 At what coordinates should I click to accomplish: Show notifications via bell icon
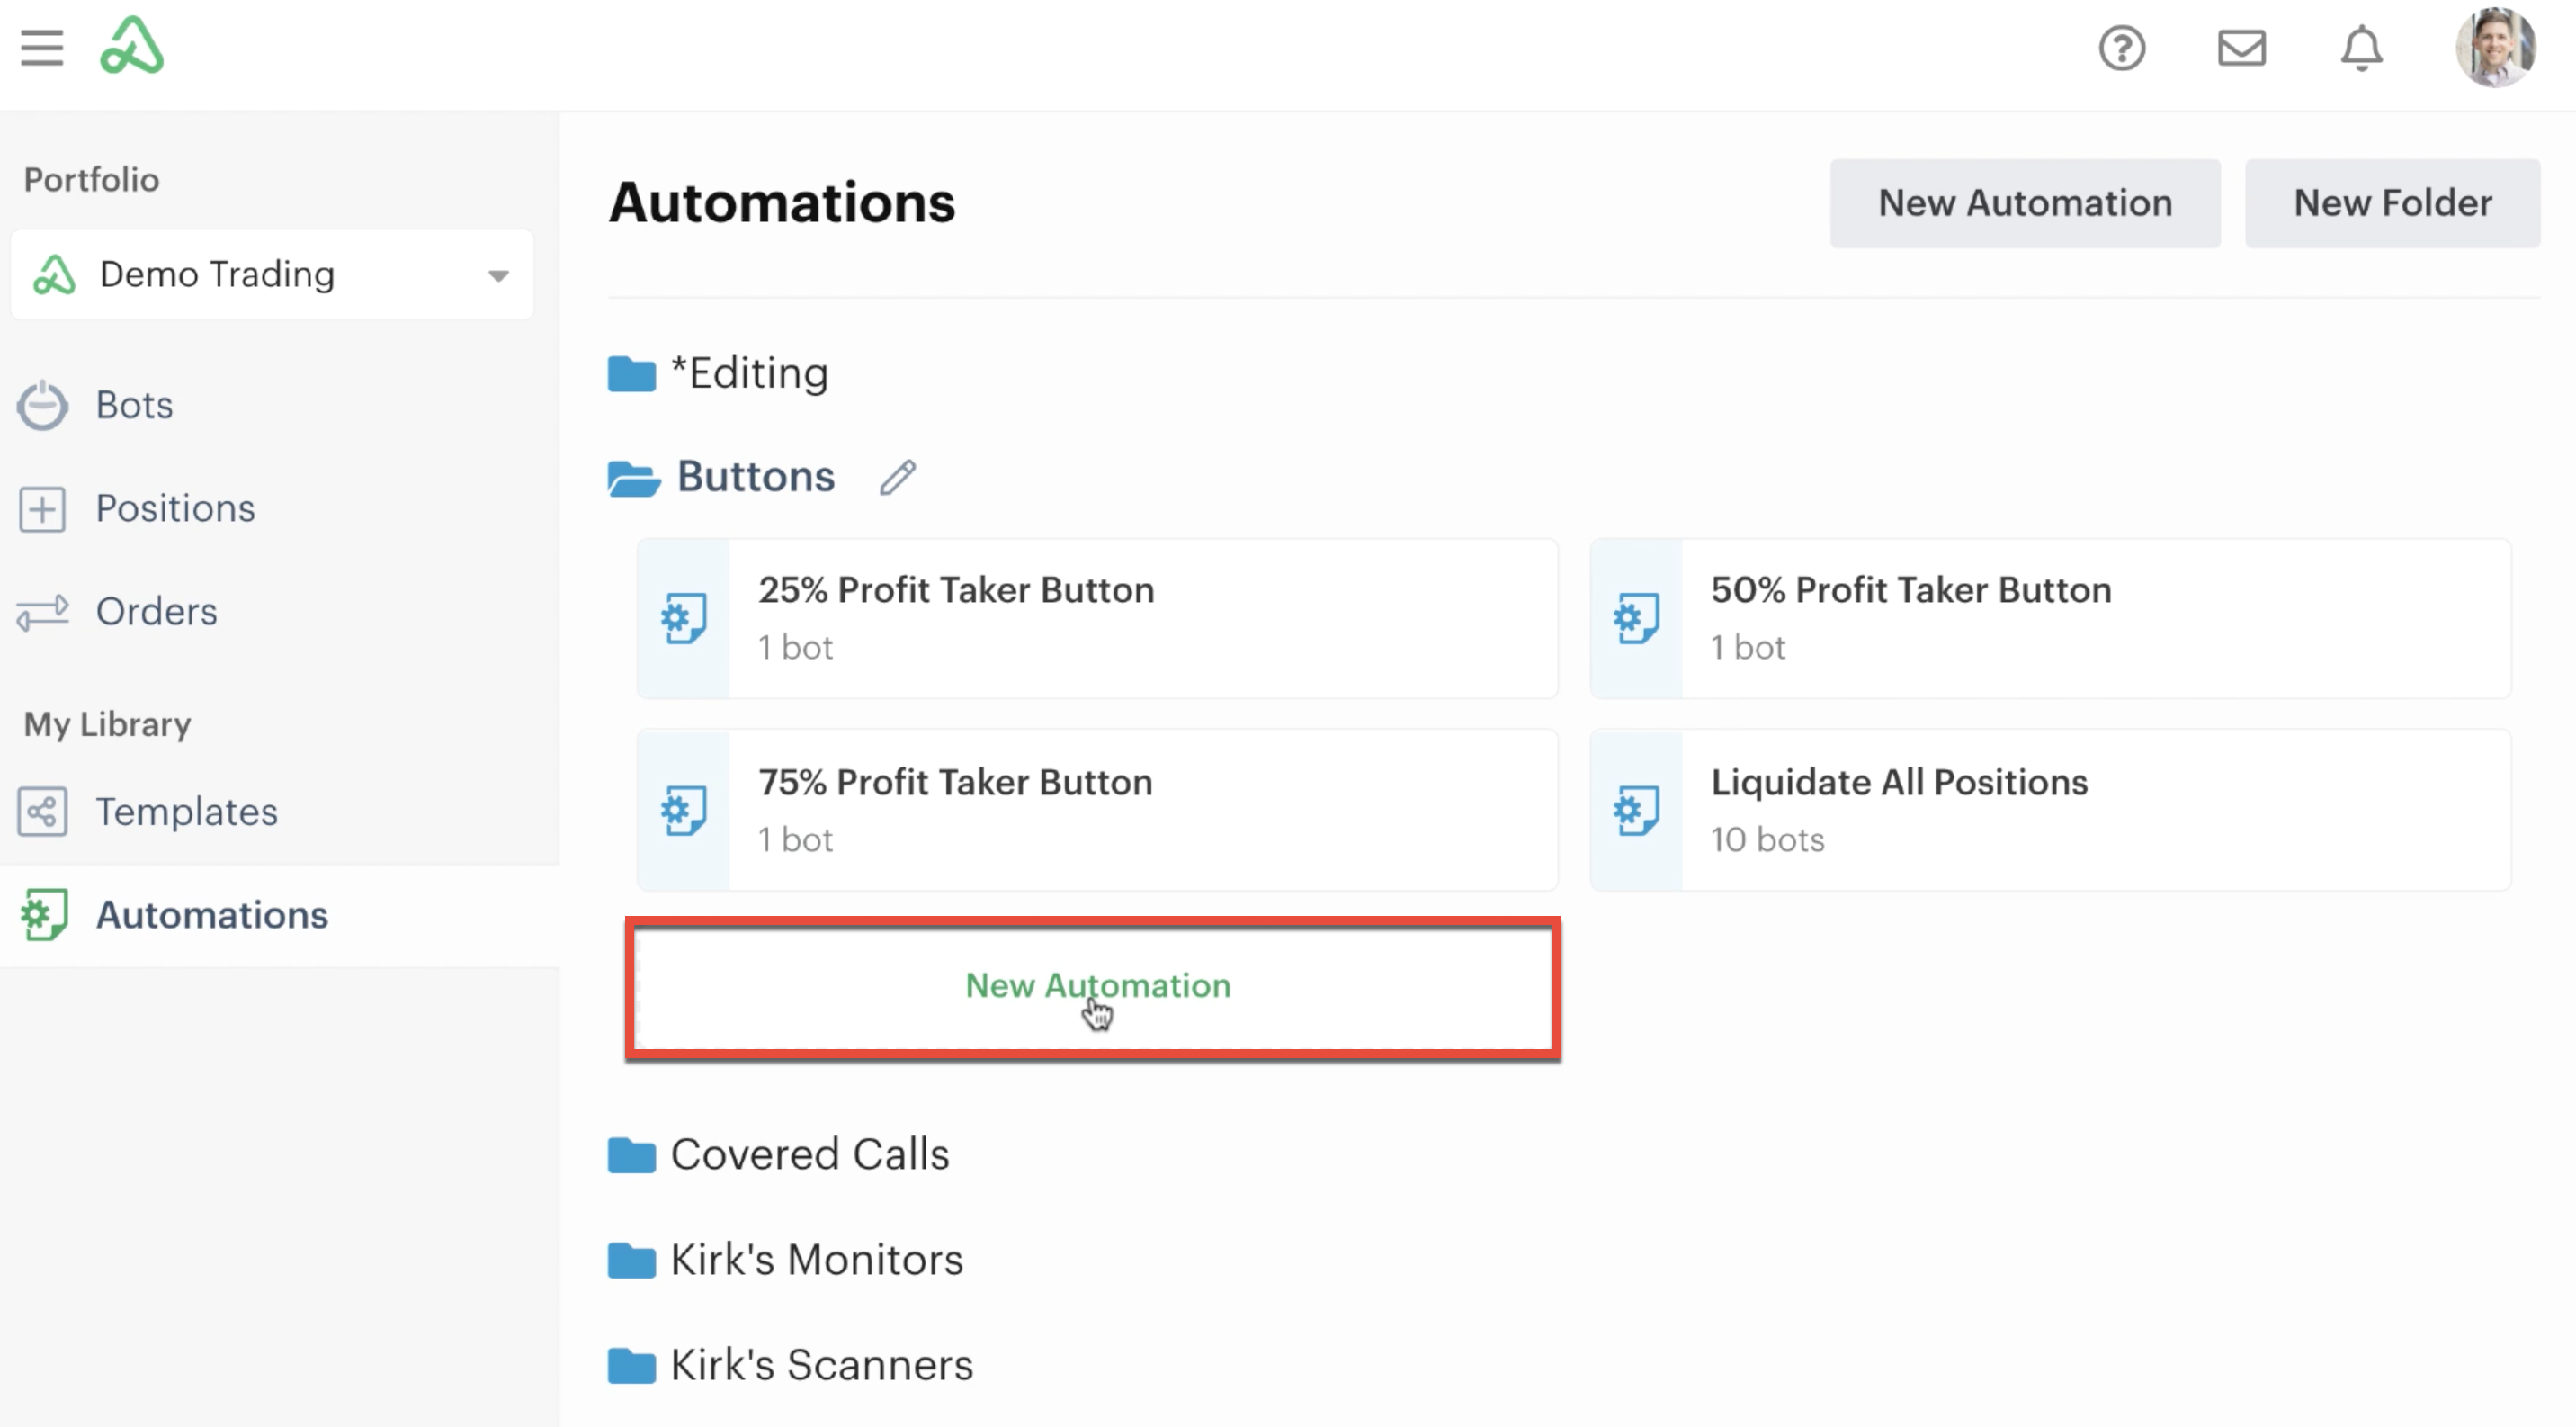tap(2361, 48)
